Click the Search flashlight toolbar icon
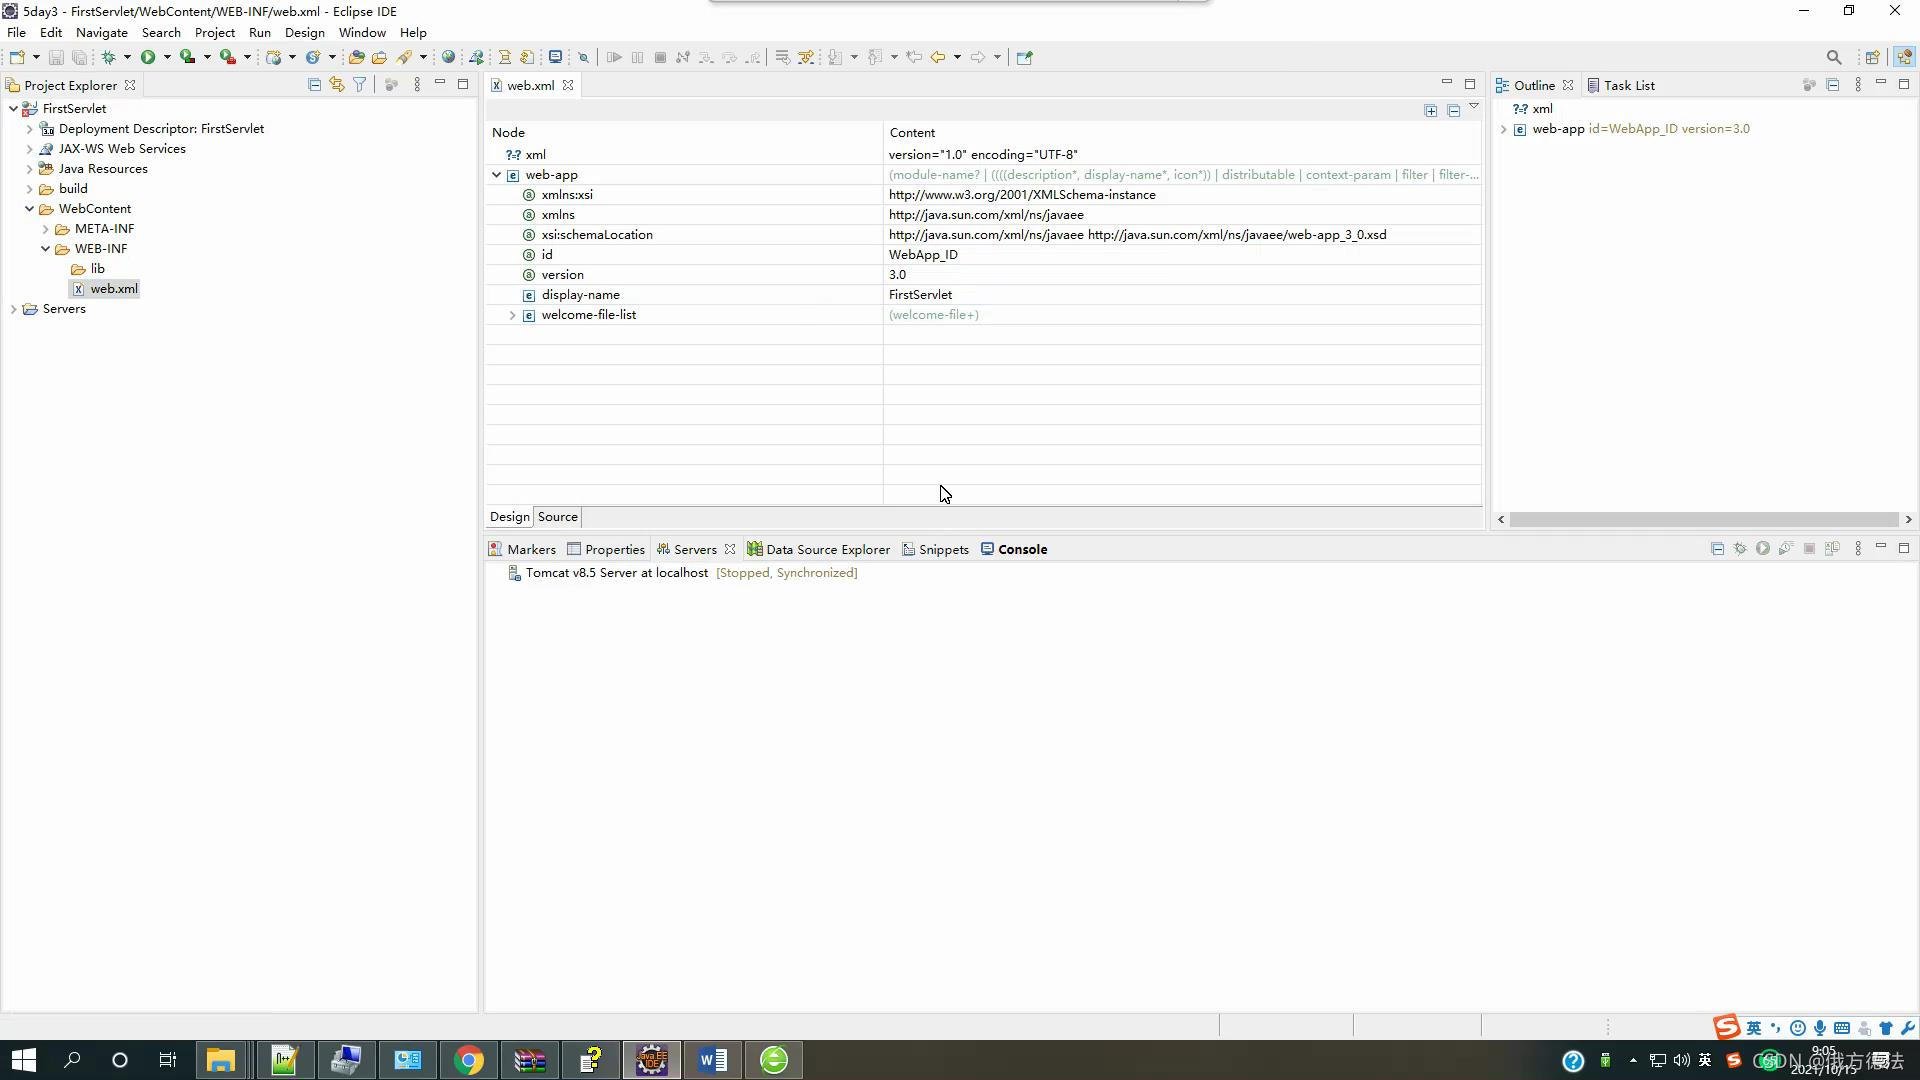Screen dimensions: 1920x1080 [404, 57]
